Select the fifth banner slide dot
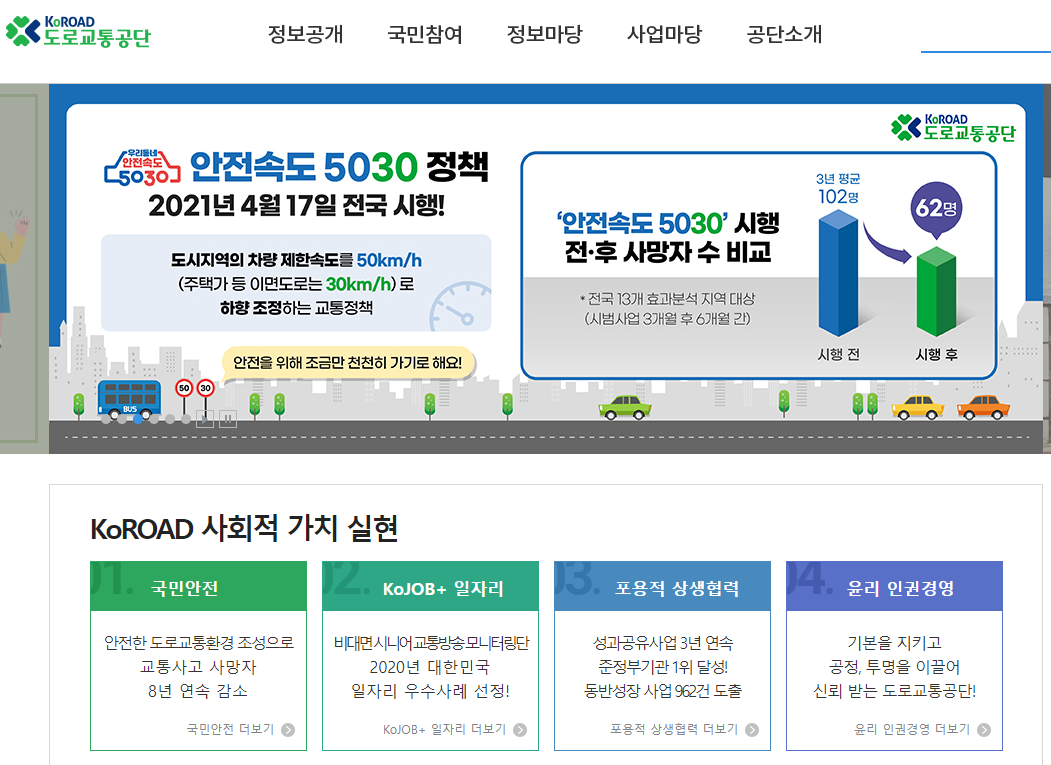Image resolution: width=1051 pixels, height=765 pixels. (x=170, y=419)
